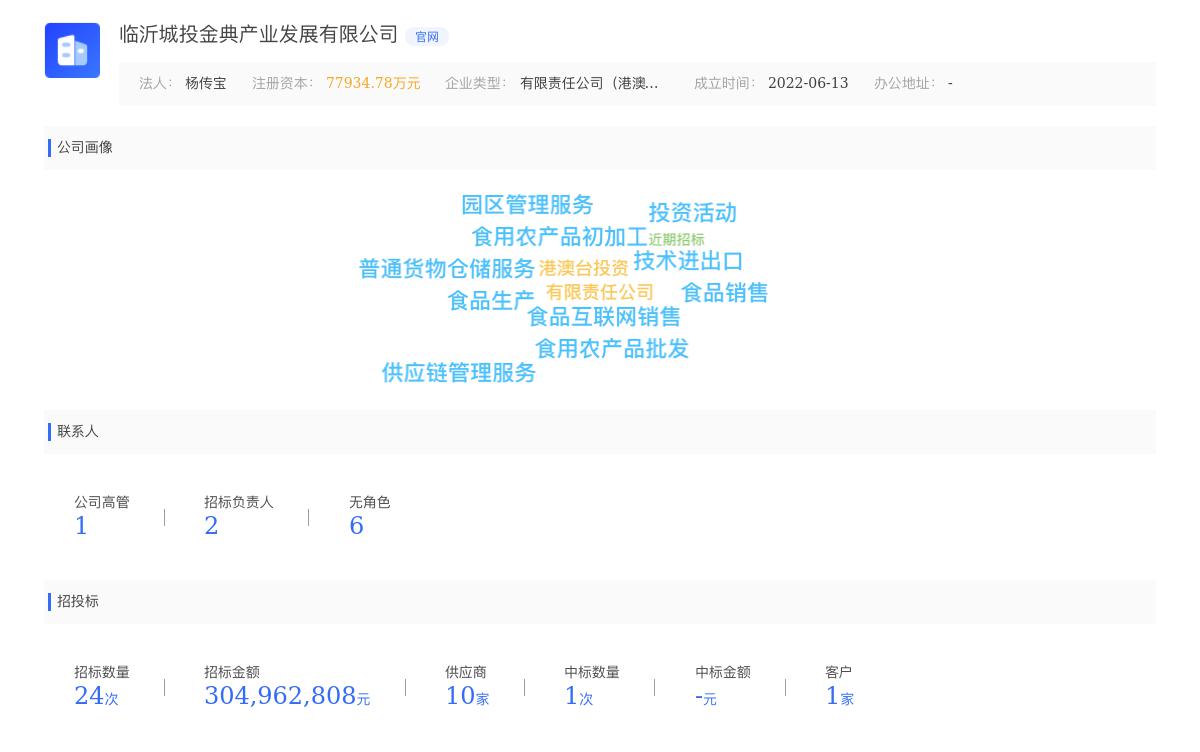1200x752 pixels.
Task: Open the 公司高管 count of 1
Action: point(81,526)
